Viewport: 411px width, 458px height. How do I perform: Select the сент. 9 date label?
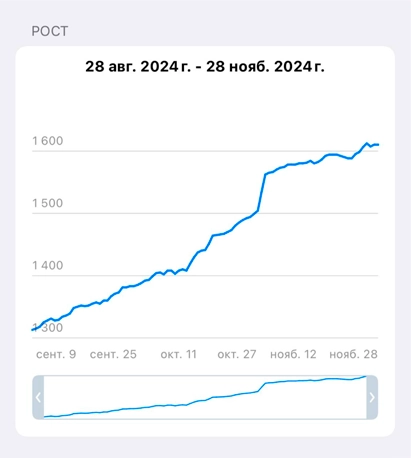pyautogui.click(x=56, y=354)
